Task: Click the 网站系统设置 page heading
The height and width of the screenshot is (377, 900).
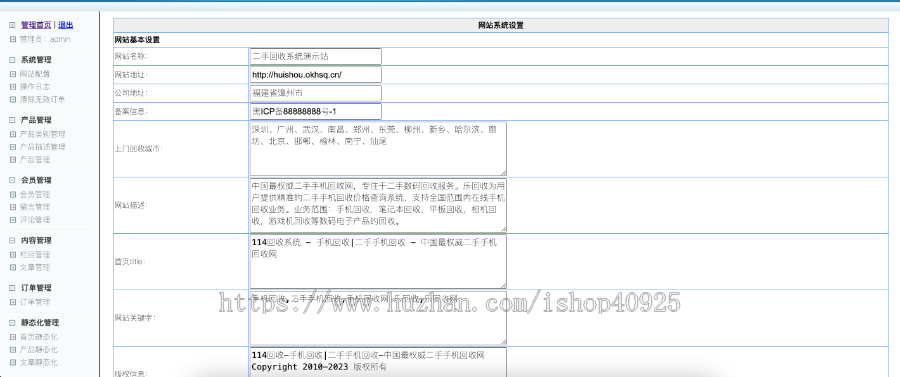Action: pos(501,25)
